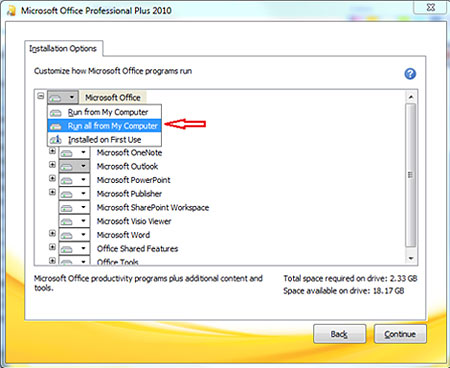The width and height of the screenshot is (450, 368).
Task: Select Office Tools in the tree
Action: point(118,262)
